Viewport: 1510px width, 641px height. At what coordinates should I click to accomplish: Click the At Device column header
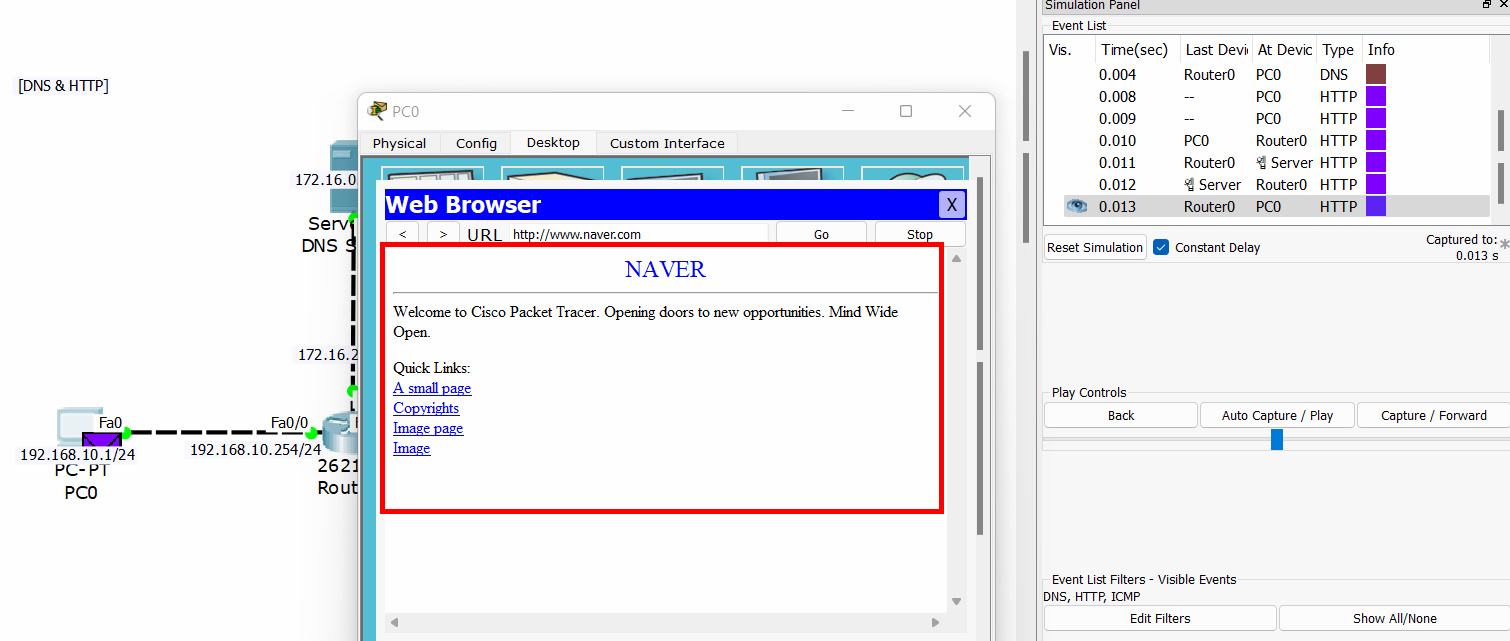click(x=1285, y=50)
